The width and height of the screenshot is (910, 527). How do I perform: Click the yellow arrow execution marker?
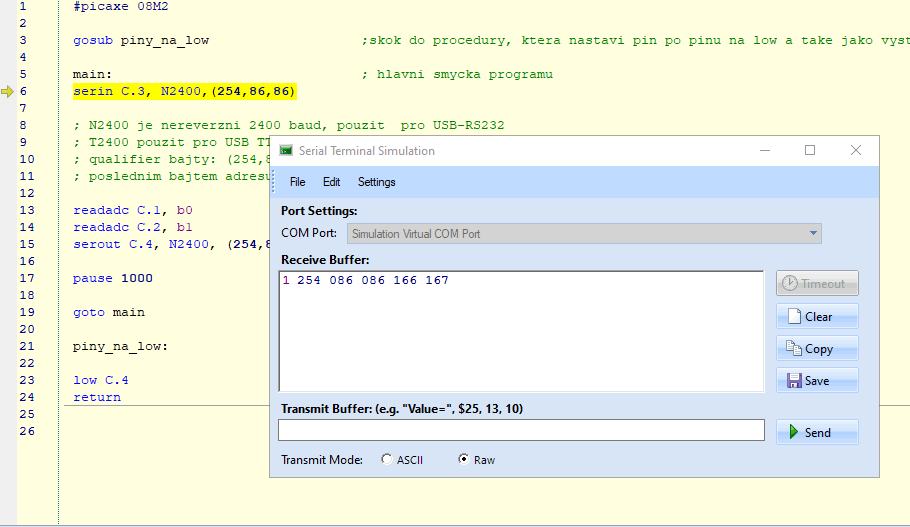pyautogui.click(x=8, y=92)
